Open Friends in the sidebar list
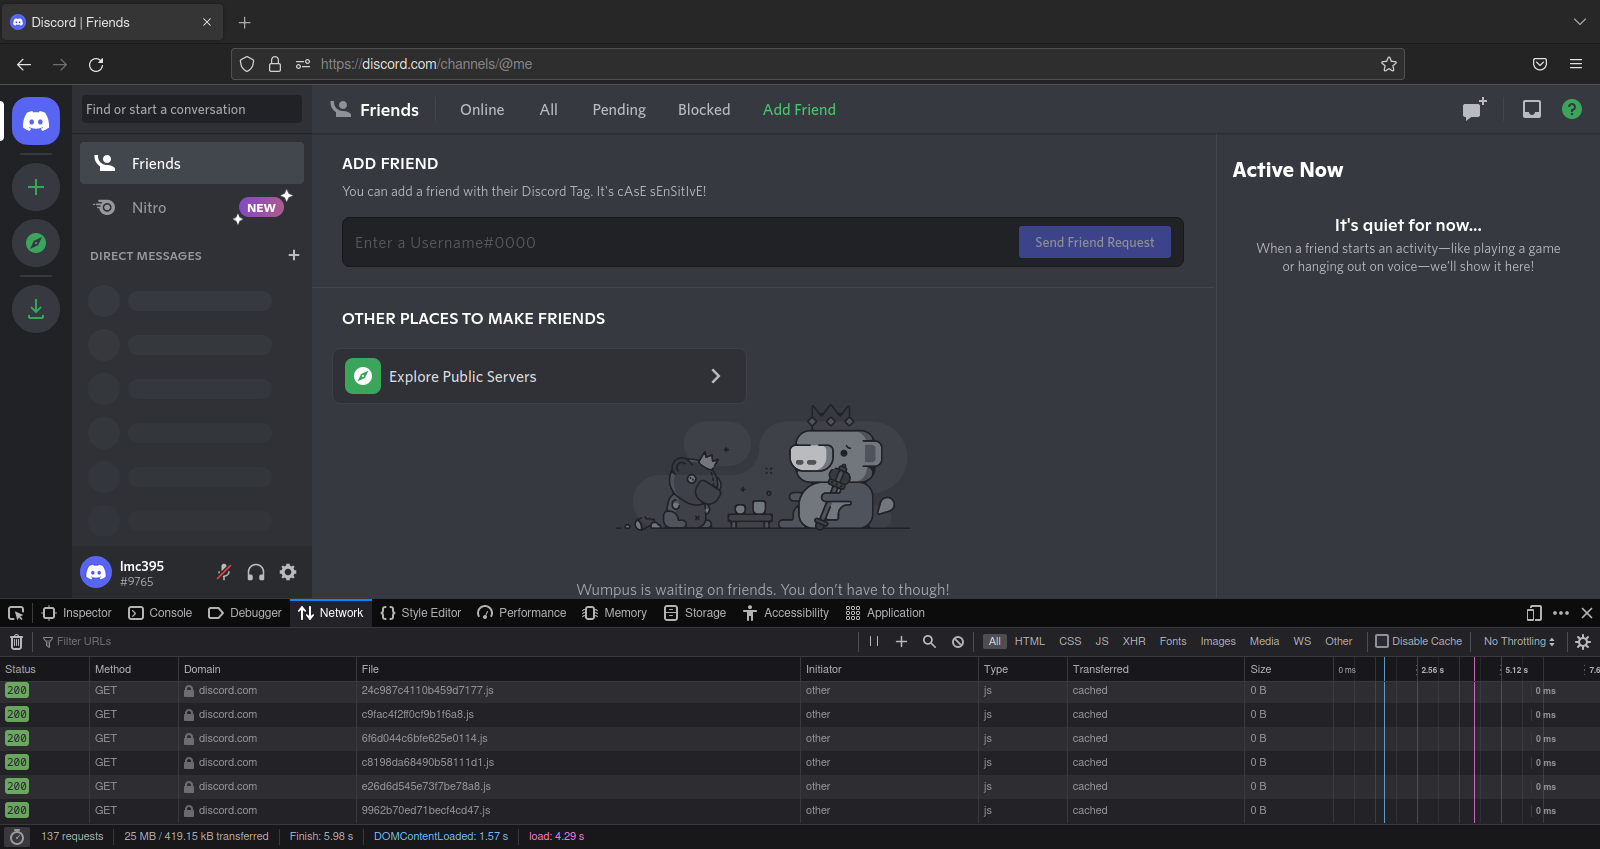The image size is (1600, 849). (x=192, y=163)
